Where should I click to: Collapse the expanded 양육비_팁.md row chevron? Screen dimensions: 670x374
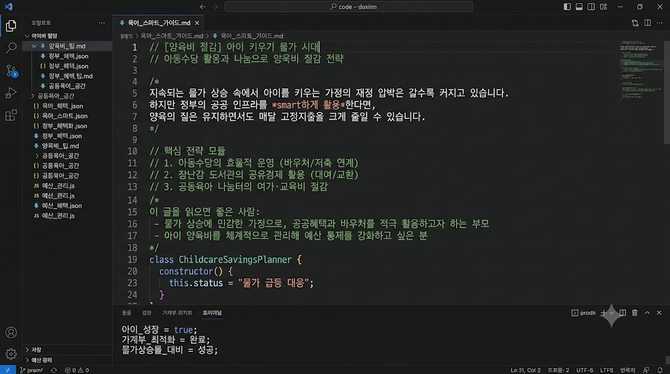[35, 46]
